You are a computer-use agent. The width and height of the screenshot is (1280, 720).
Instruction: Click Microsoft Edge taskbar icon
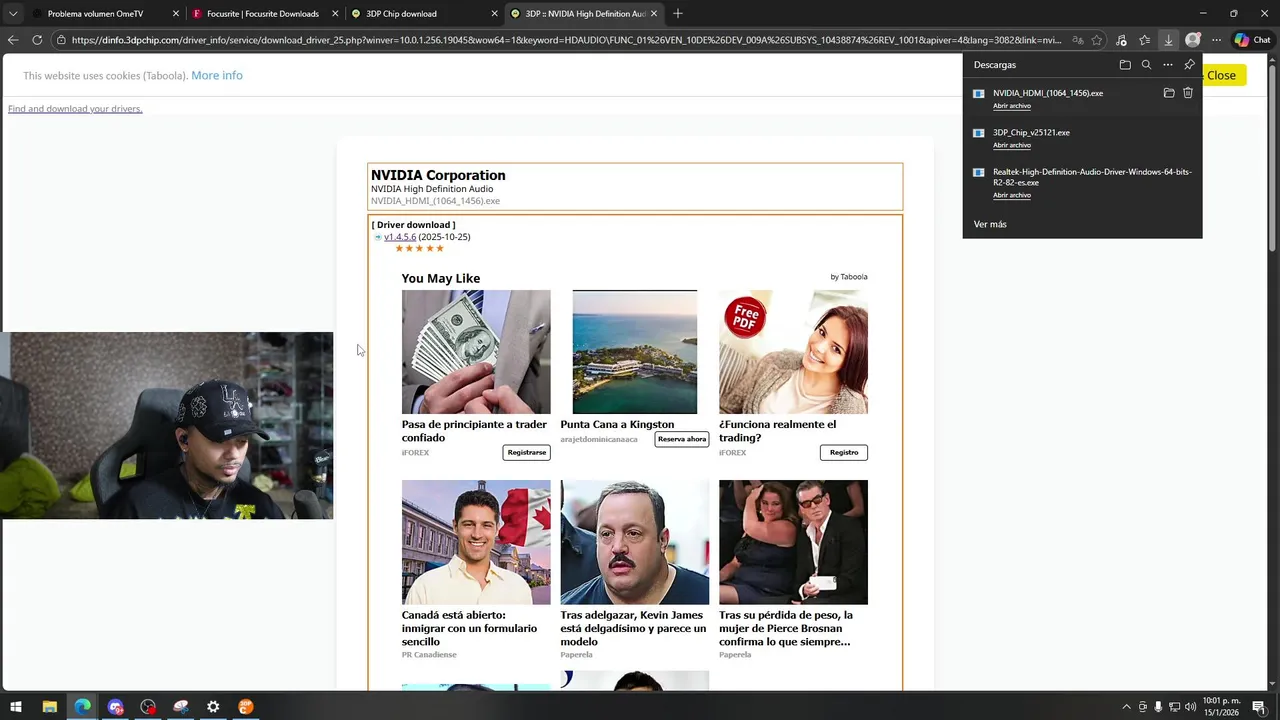point(82,707)
